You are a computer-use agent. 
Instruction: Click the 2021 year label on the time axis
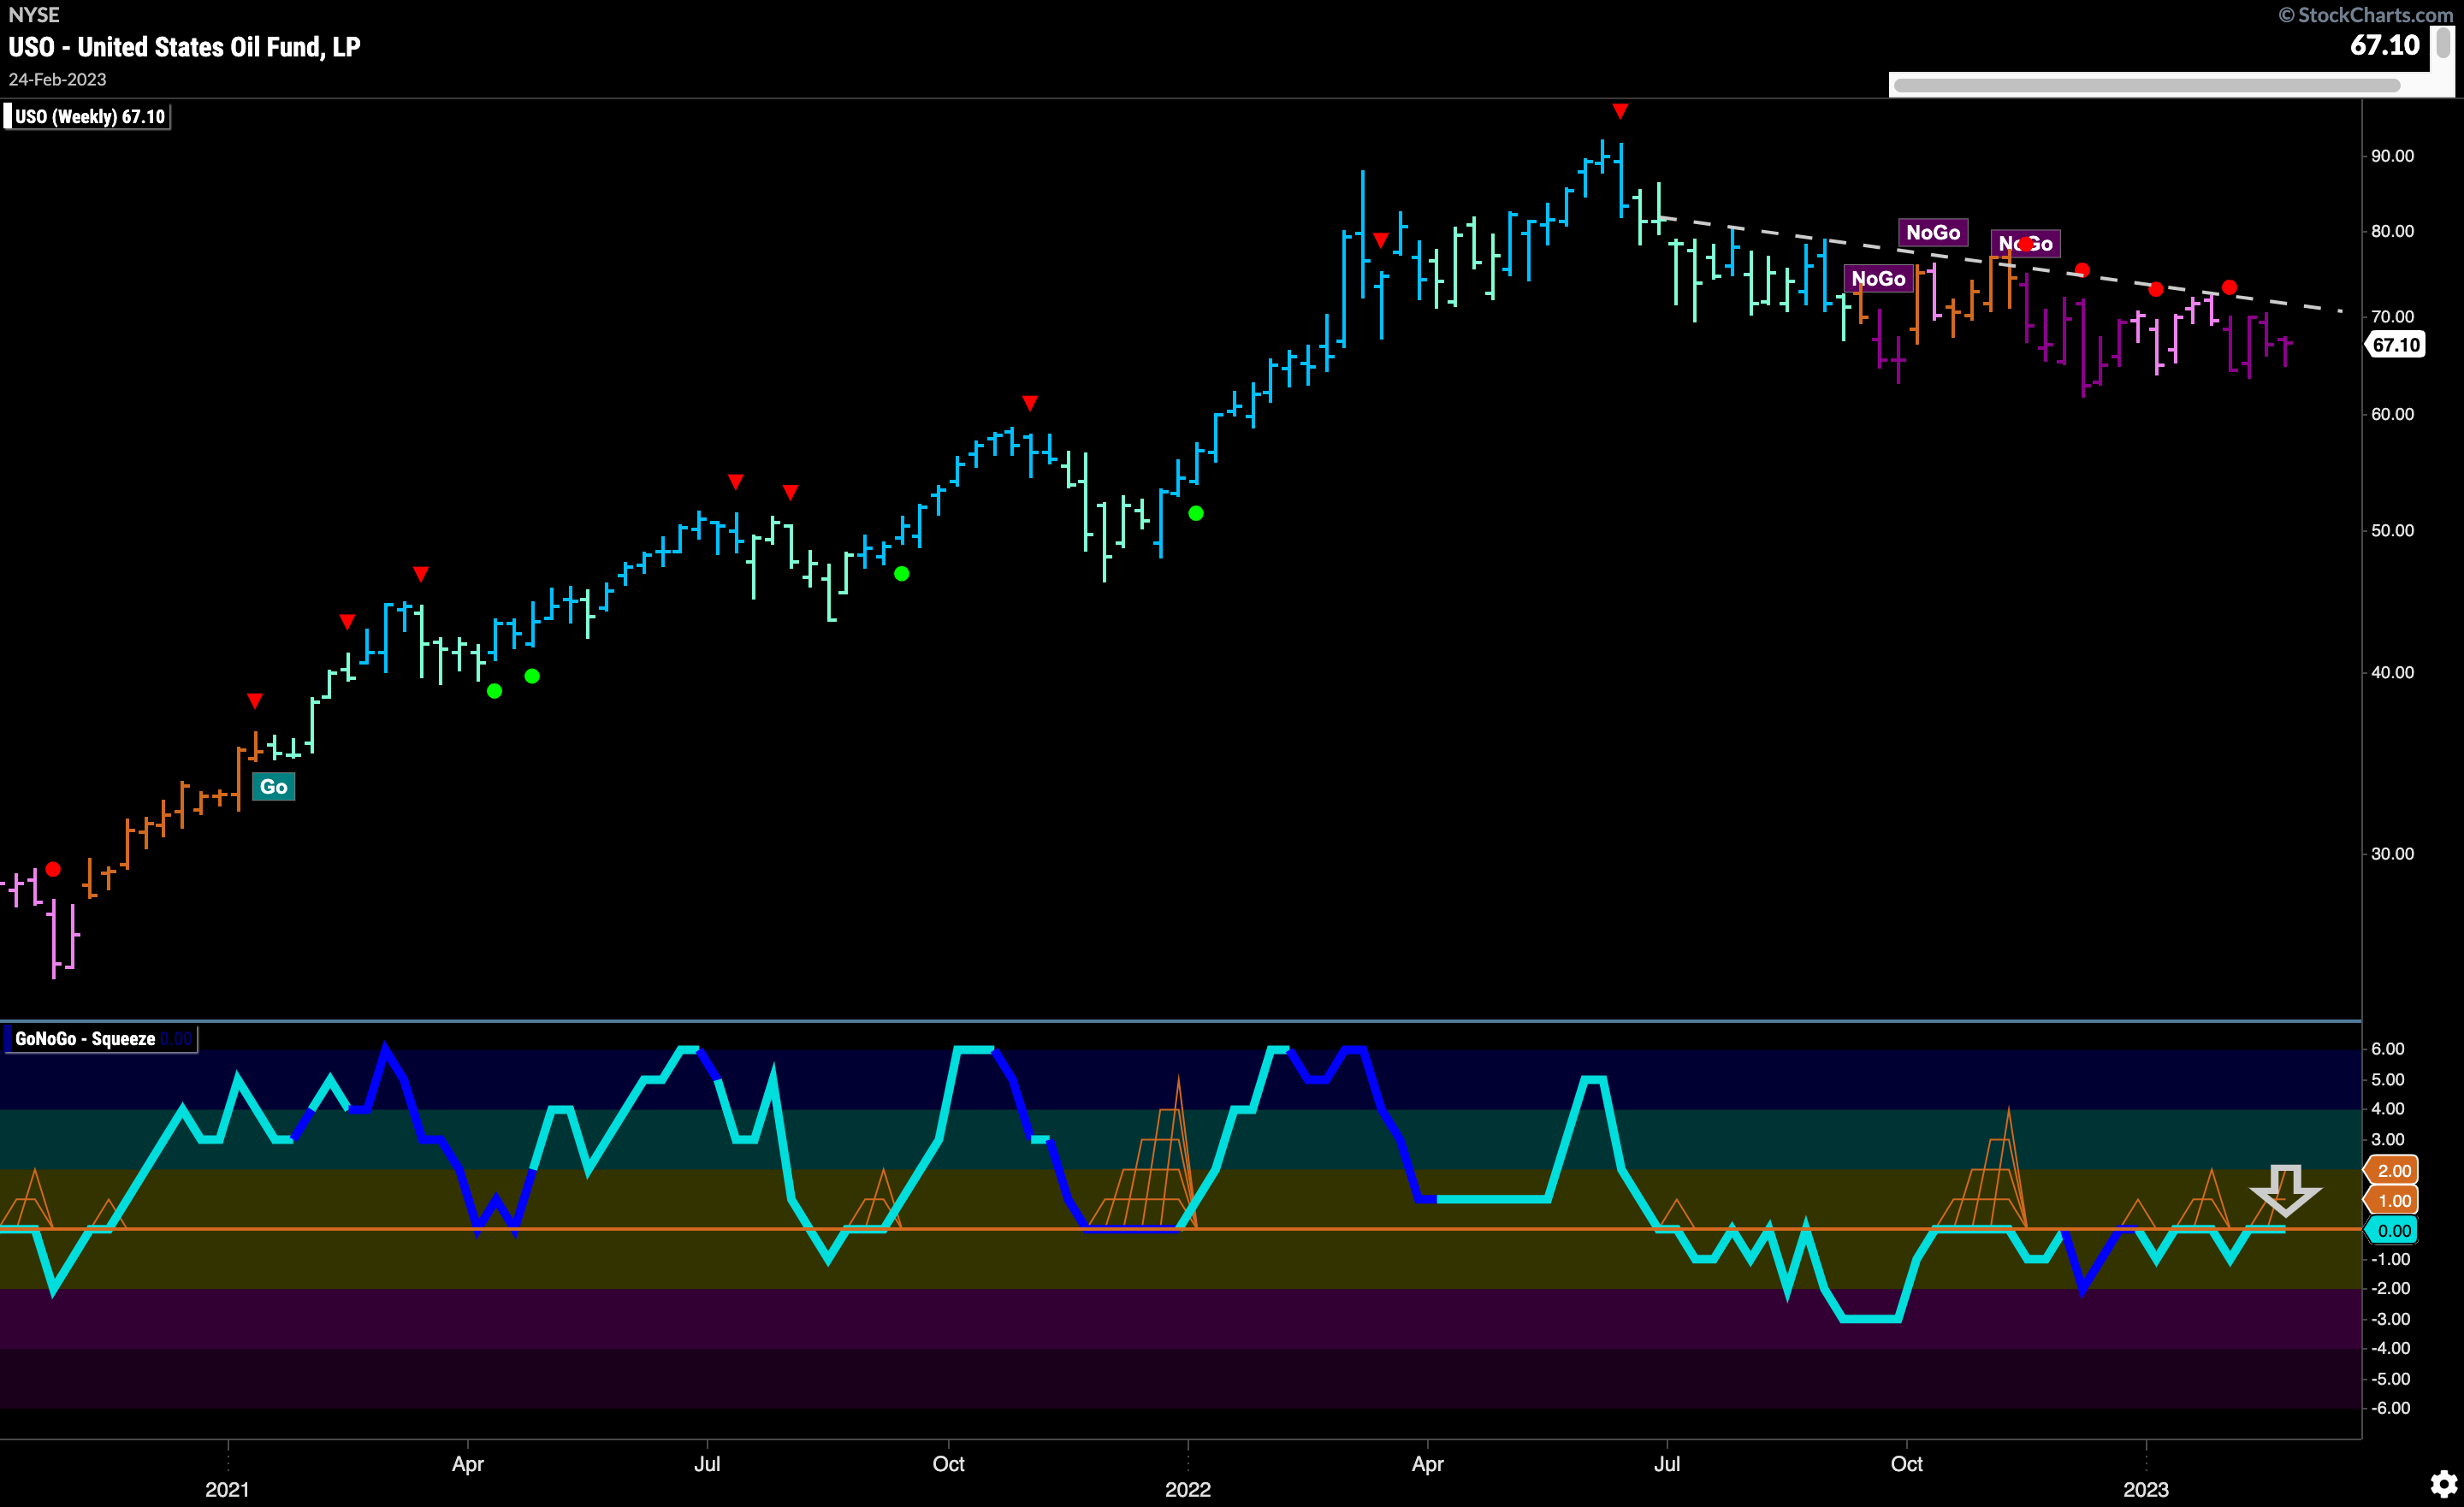coord(227,1489)
